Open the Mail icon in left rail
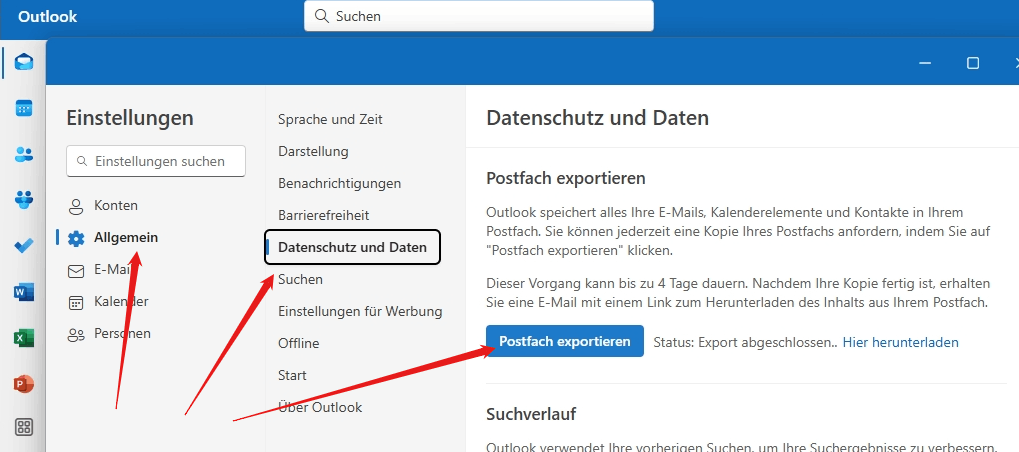This screenshot has width=1019, height=452. coord(24,63)
